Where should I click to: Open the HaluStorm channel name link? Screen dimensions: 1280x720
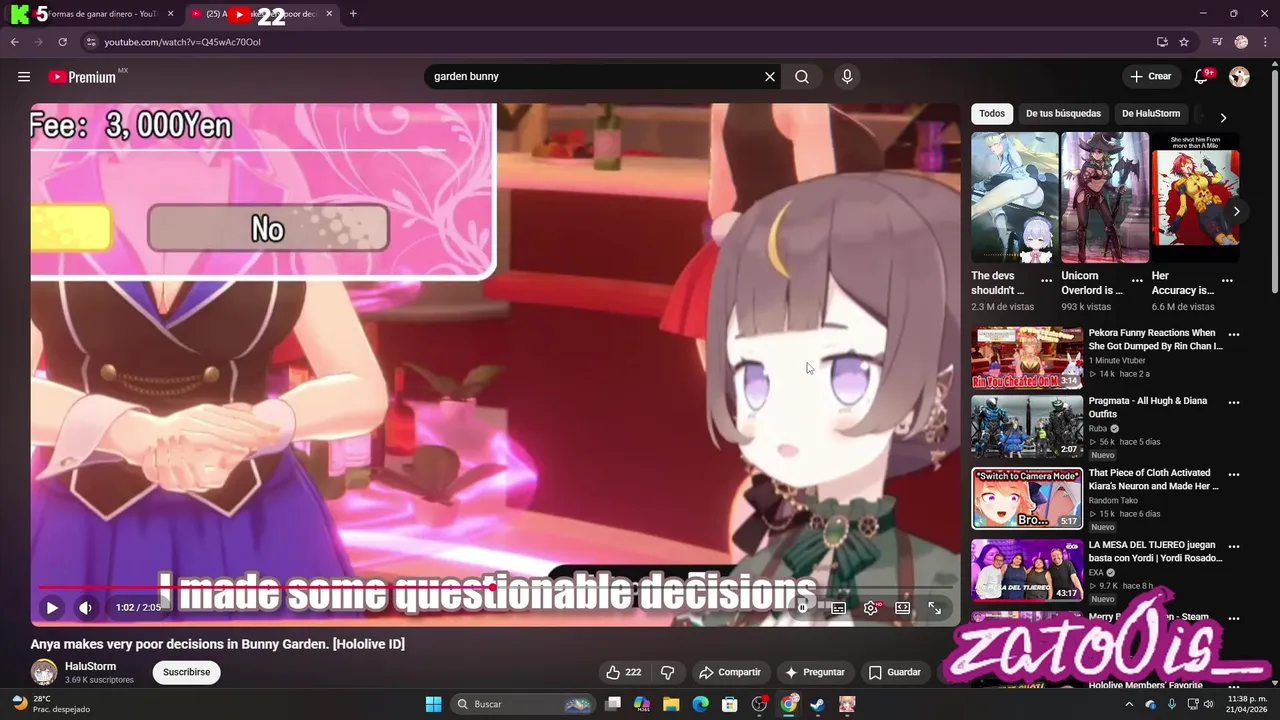90,666
